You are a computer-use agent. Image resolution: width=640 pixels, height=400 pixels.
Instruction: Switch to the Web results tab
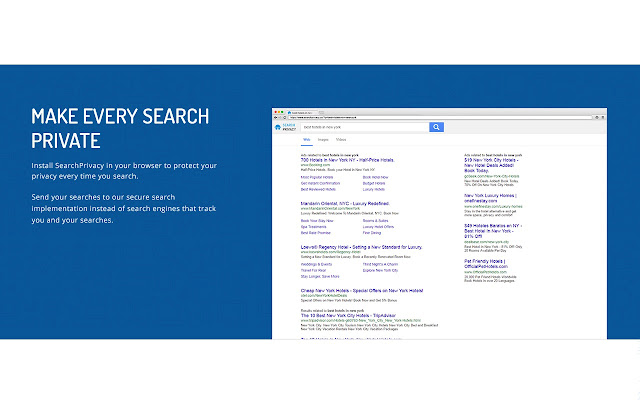(307, 140)
